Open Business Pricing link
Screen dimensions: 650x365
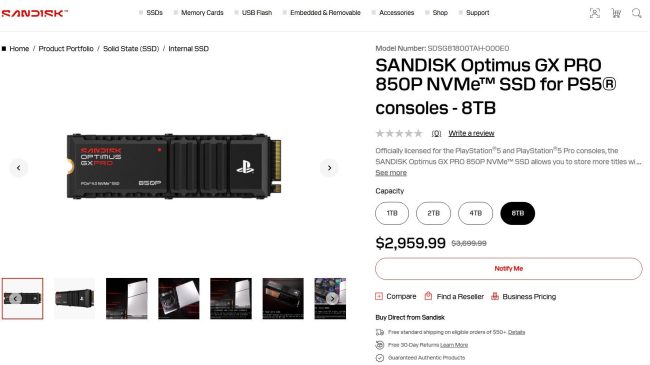click(x=524, y=297)
